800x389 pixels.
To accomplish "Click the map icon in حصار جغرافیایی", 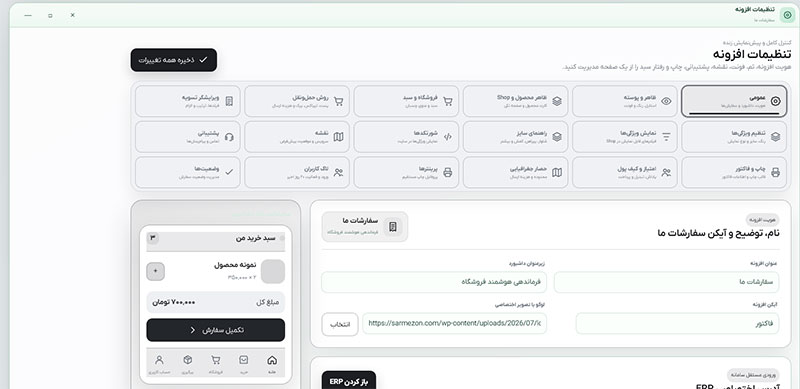I will (x=557, y=173).
